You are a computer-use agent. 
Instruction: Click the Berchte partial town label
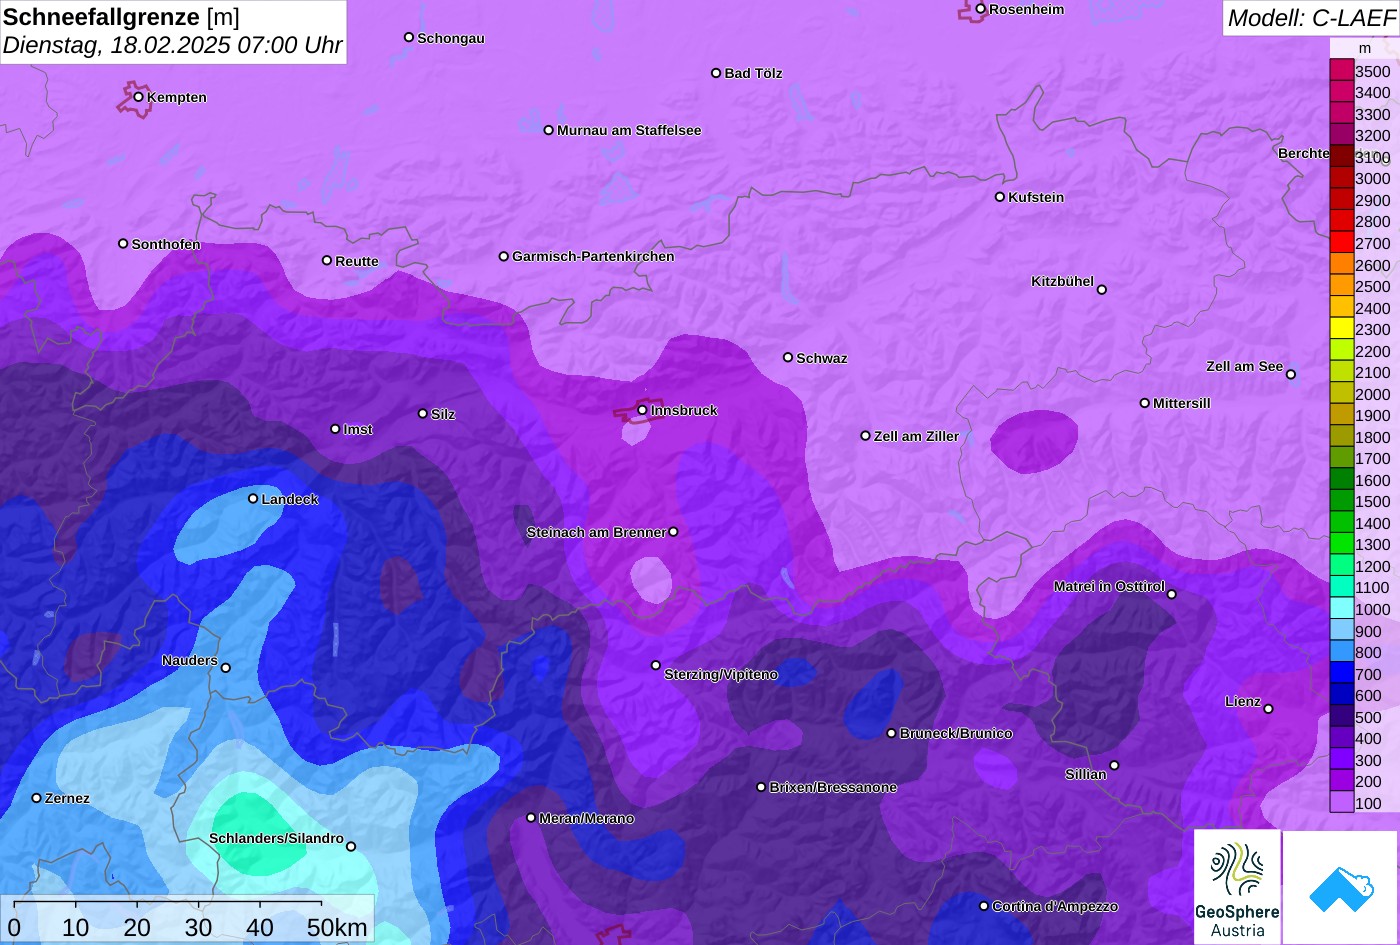(x=1304, y=154)
